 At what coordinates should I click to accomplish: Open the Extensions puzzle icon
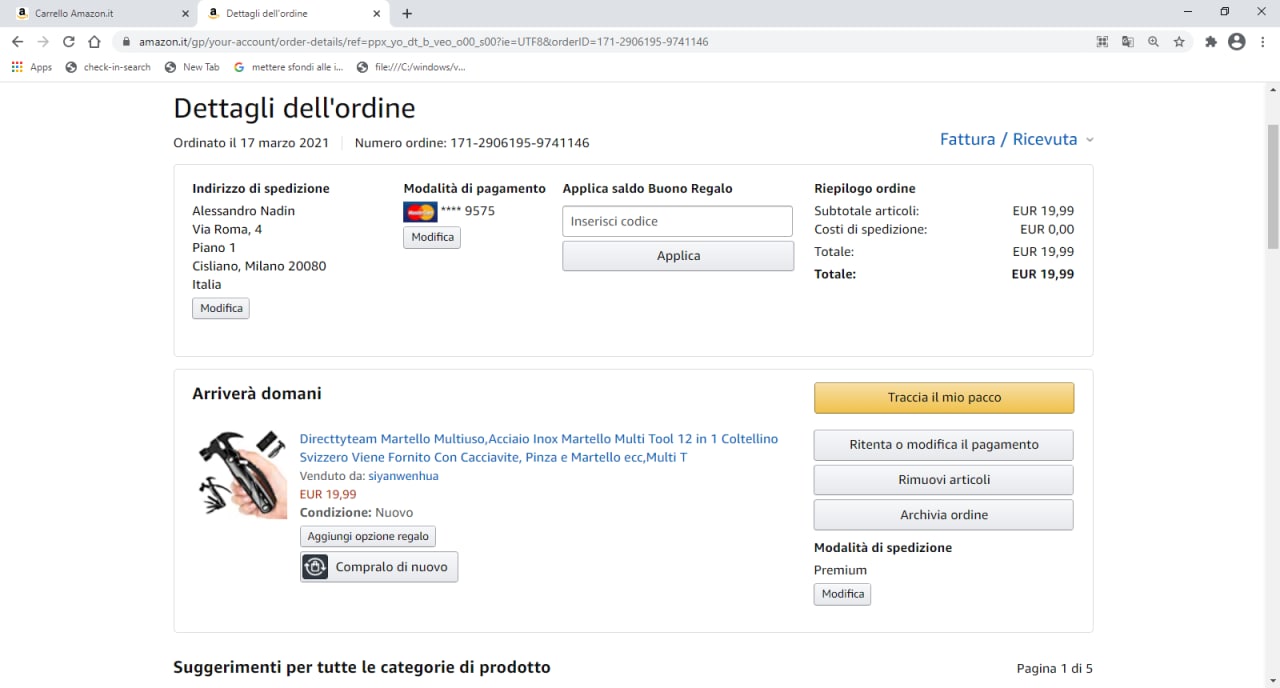click(1211, 42)
